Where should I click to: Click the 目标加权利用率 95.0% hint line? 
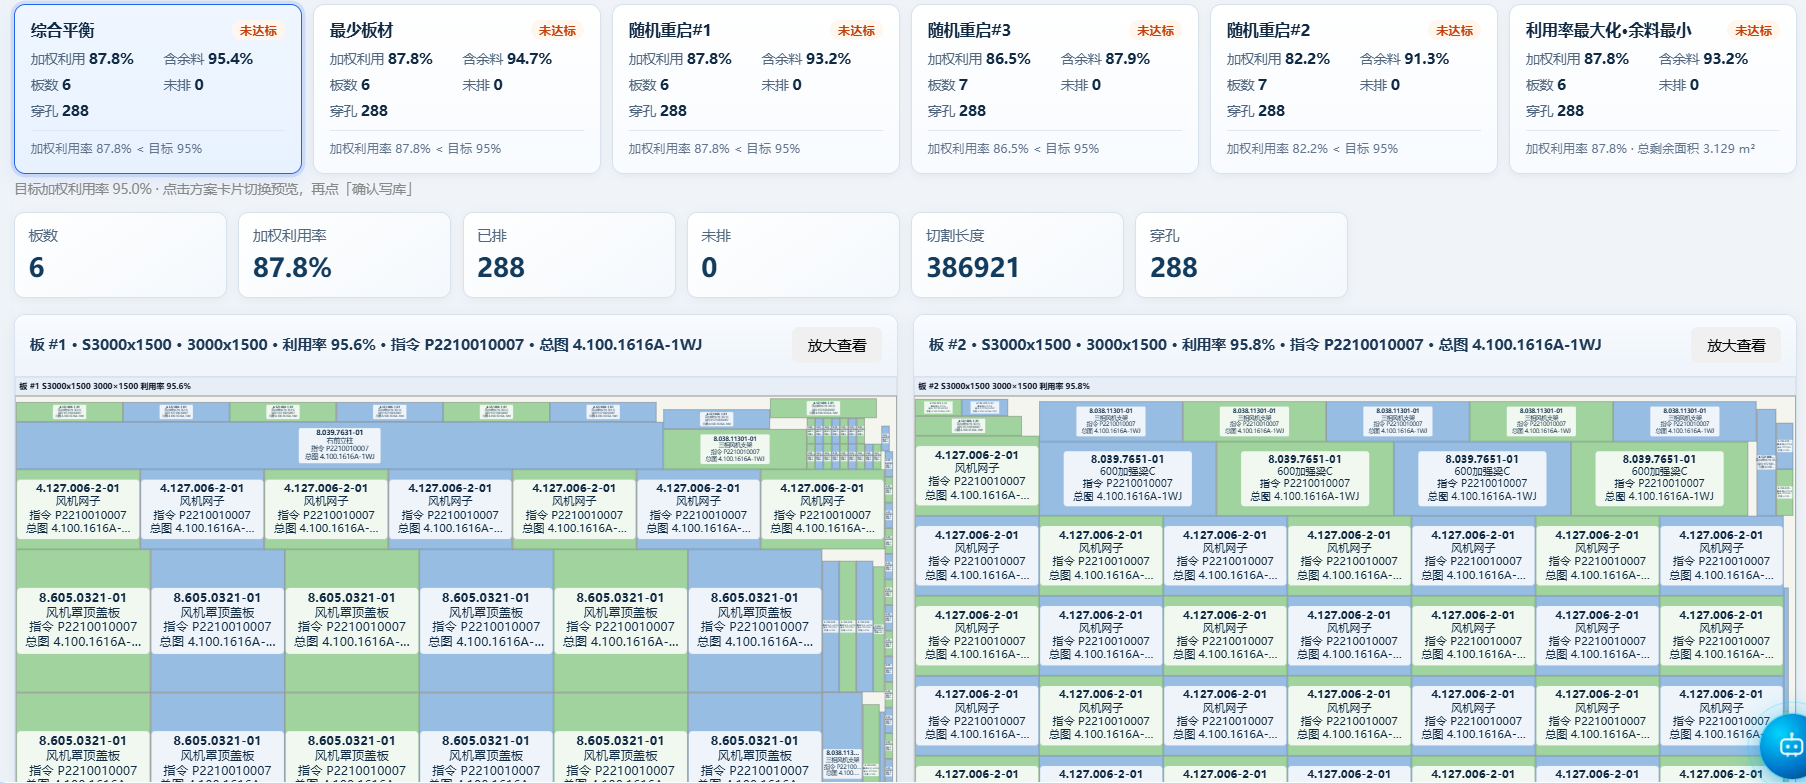[x=215, y=189]
